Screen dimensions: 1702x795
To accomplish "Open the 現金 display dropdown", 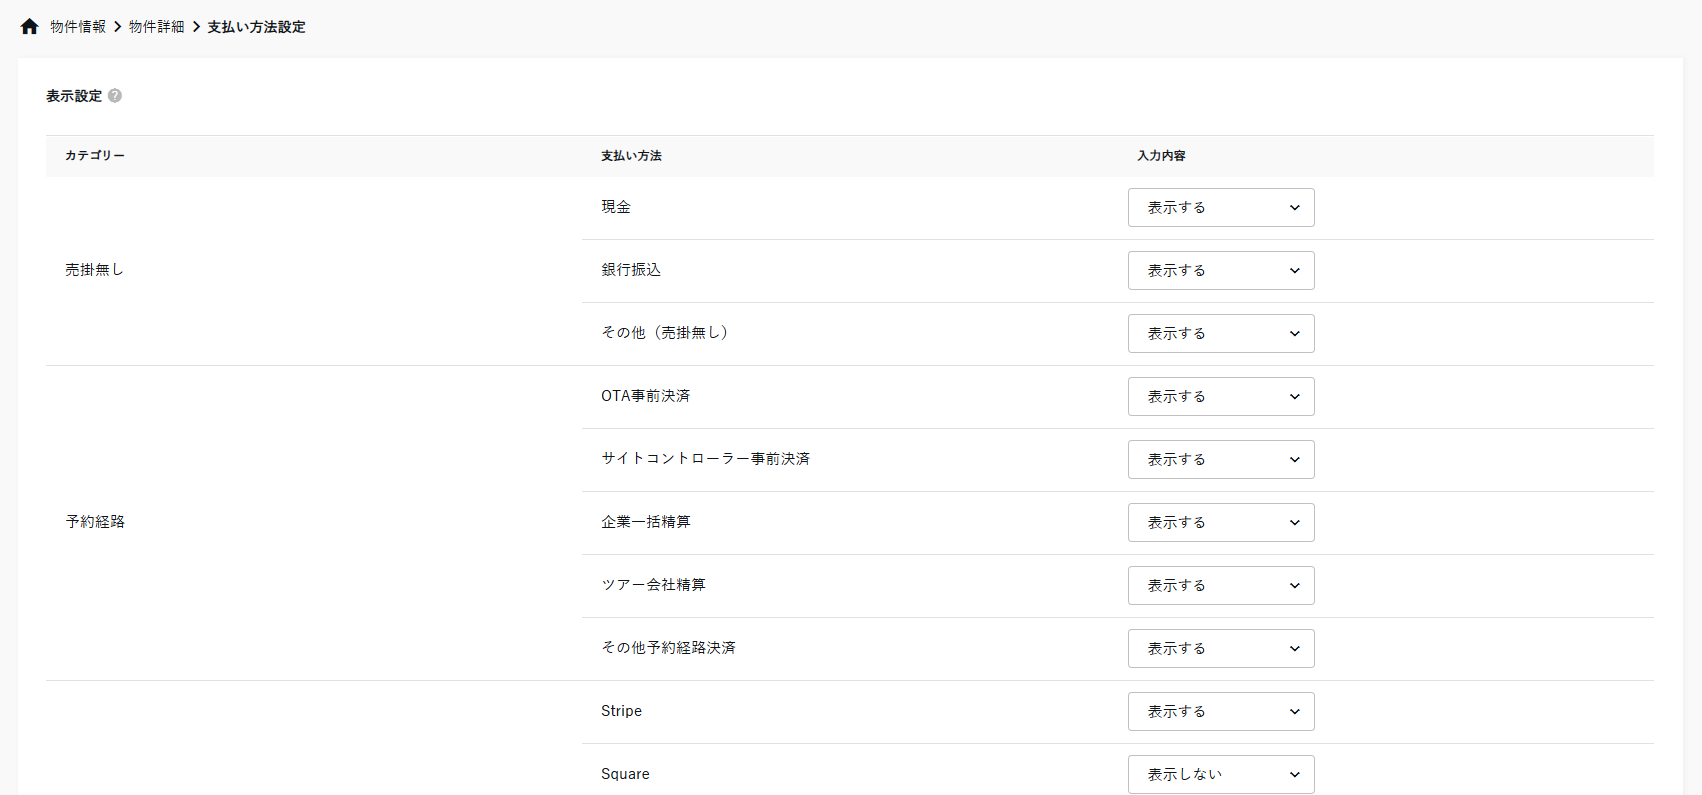I will point(1220,208).
